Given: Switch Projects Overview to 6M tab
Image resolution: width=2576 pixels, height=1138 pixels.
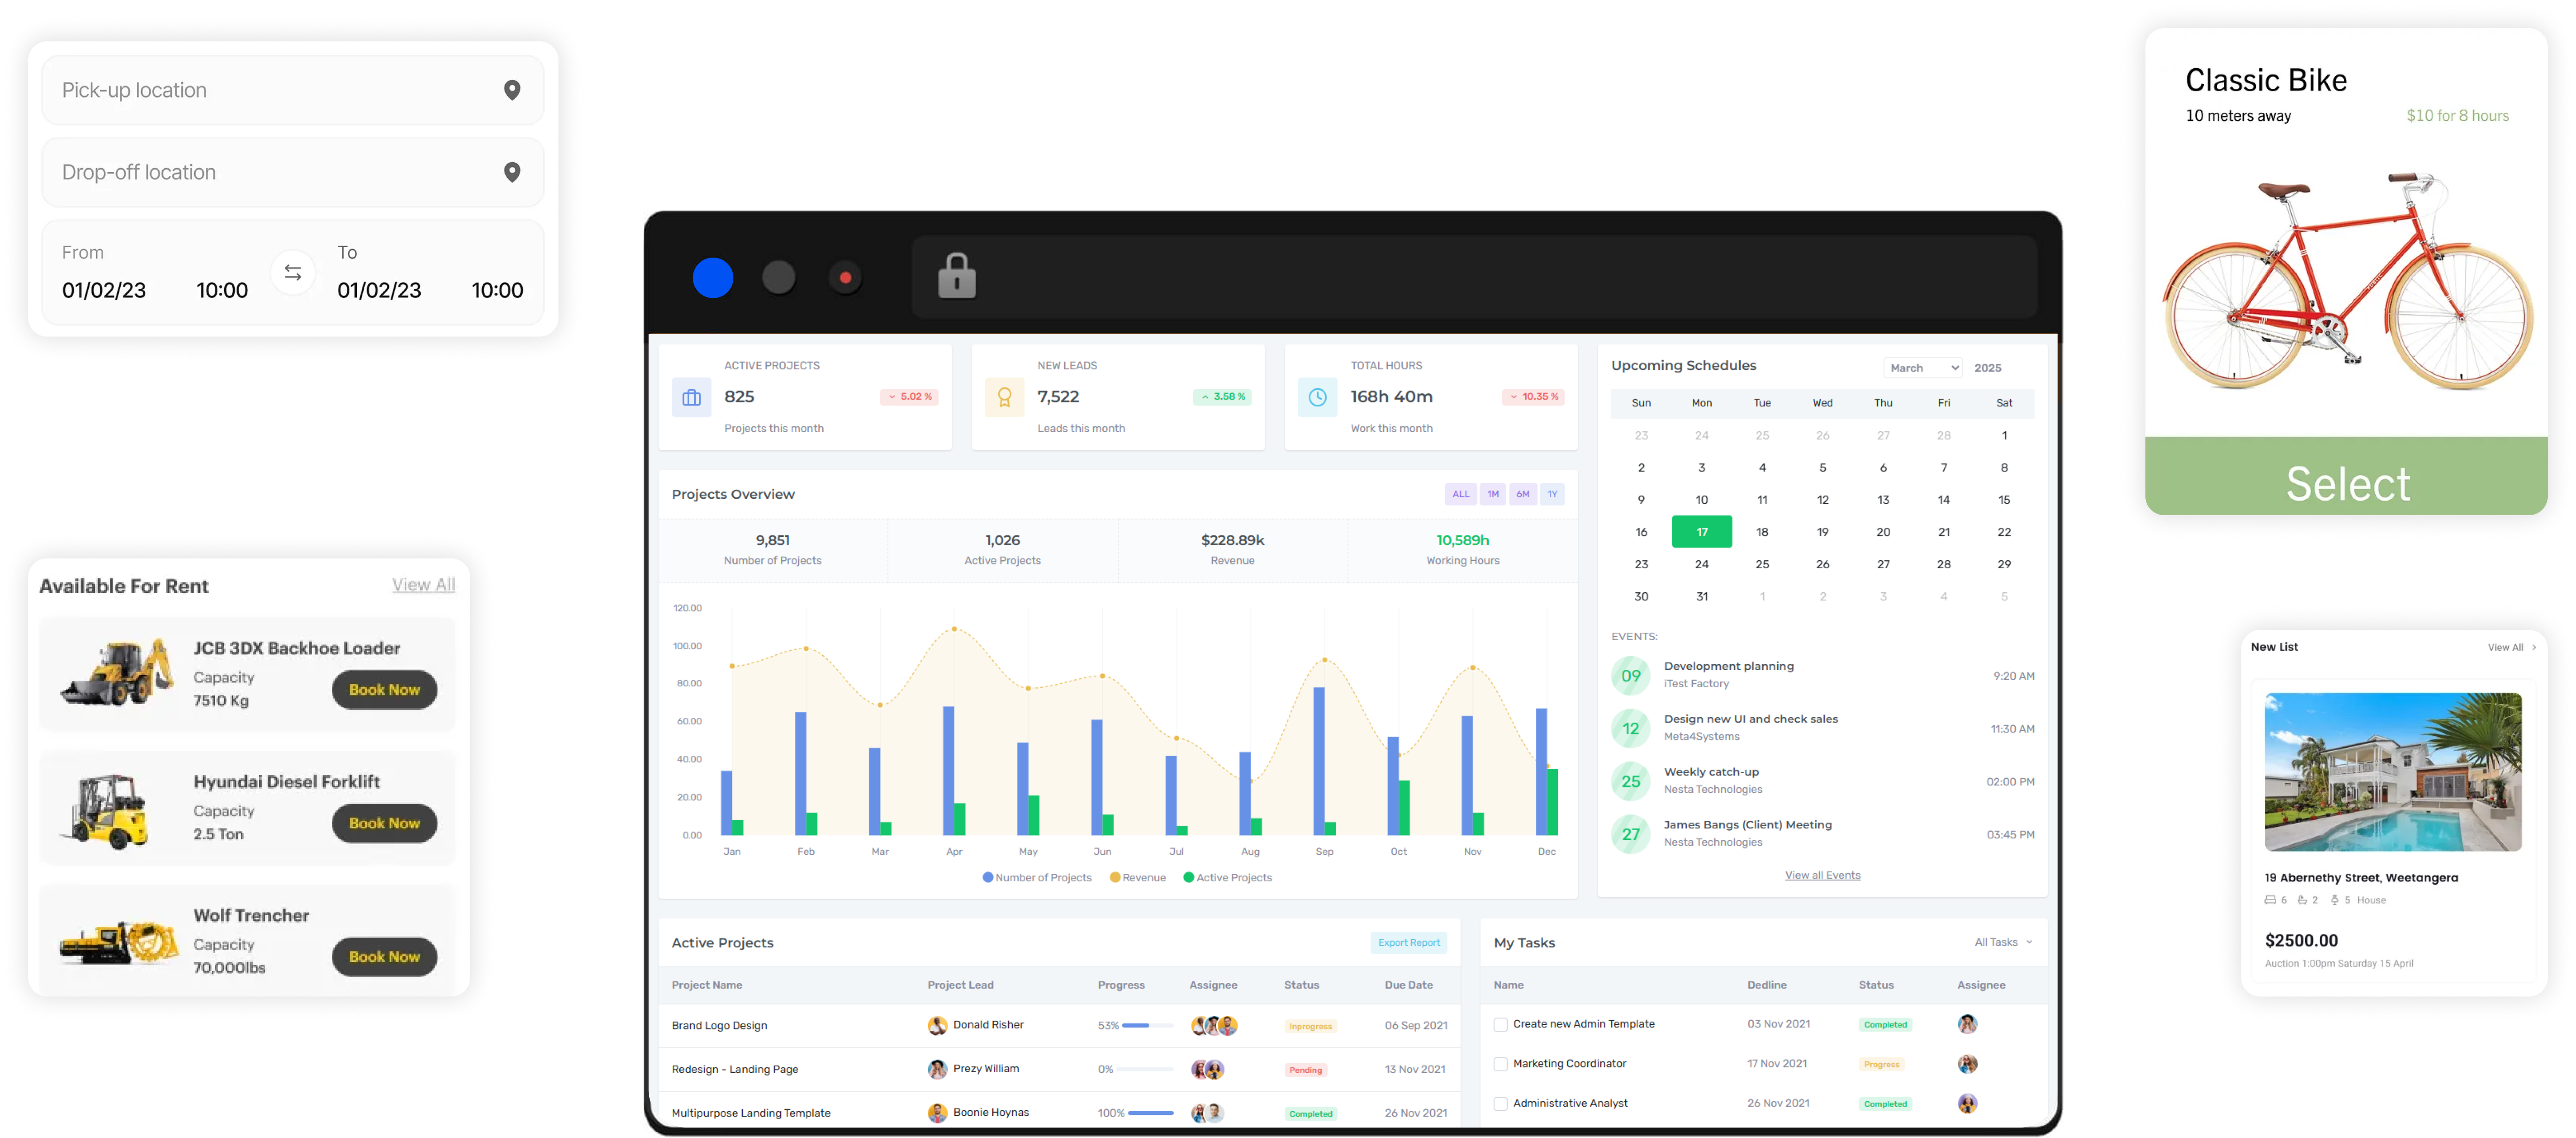Looking at the screenshot, I should point(1522,494).
